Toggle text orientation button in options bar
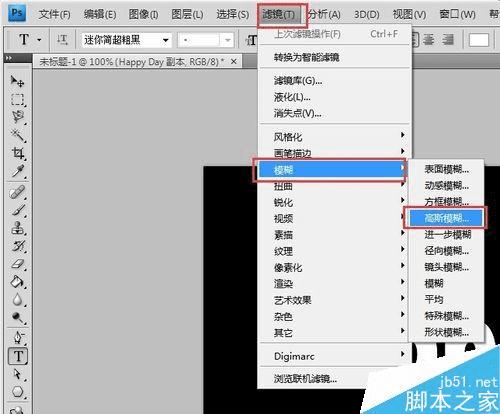 pos(62,40)
